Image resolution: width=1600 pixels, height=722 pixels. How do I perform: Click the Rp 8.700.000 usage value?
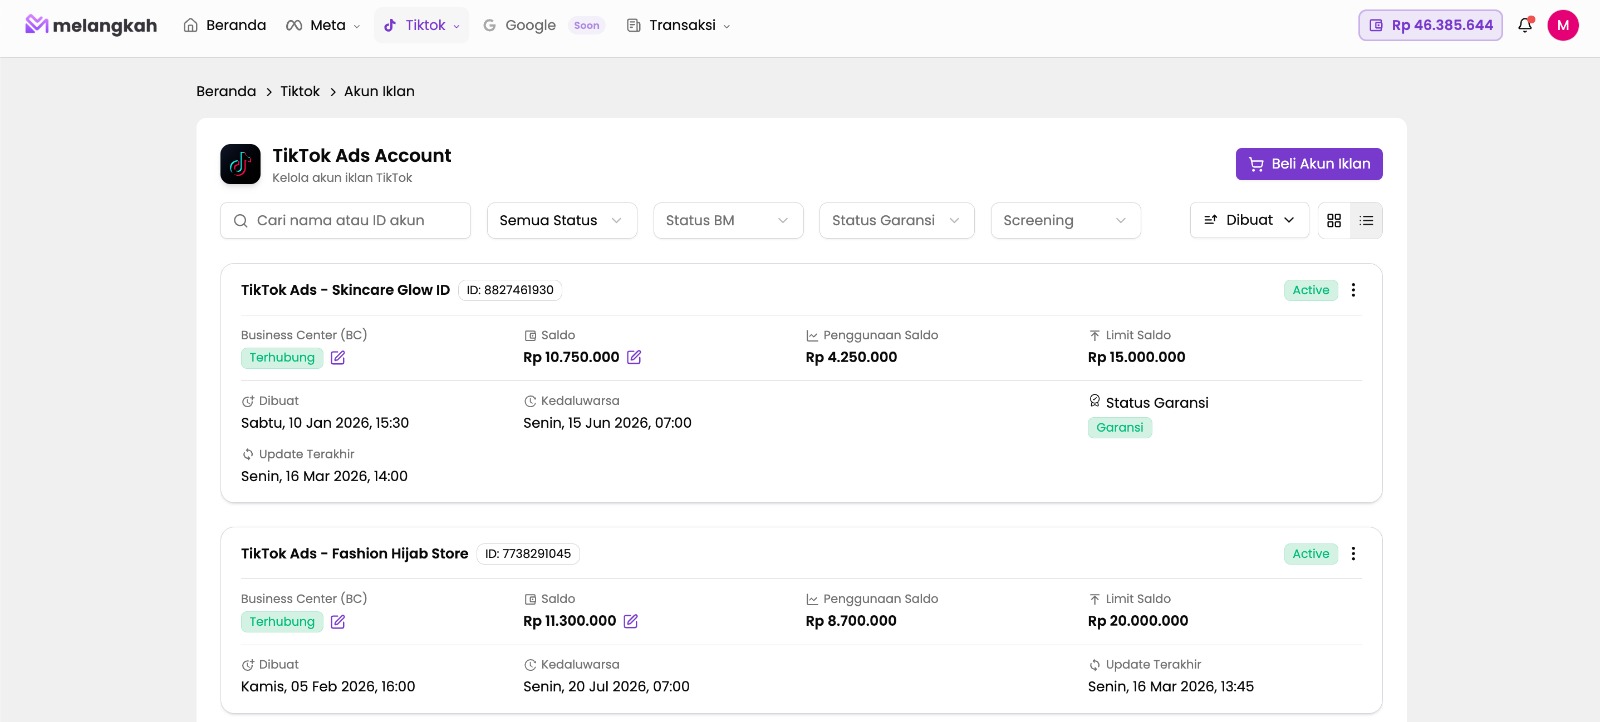(x=851, y=621)
